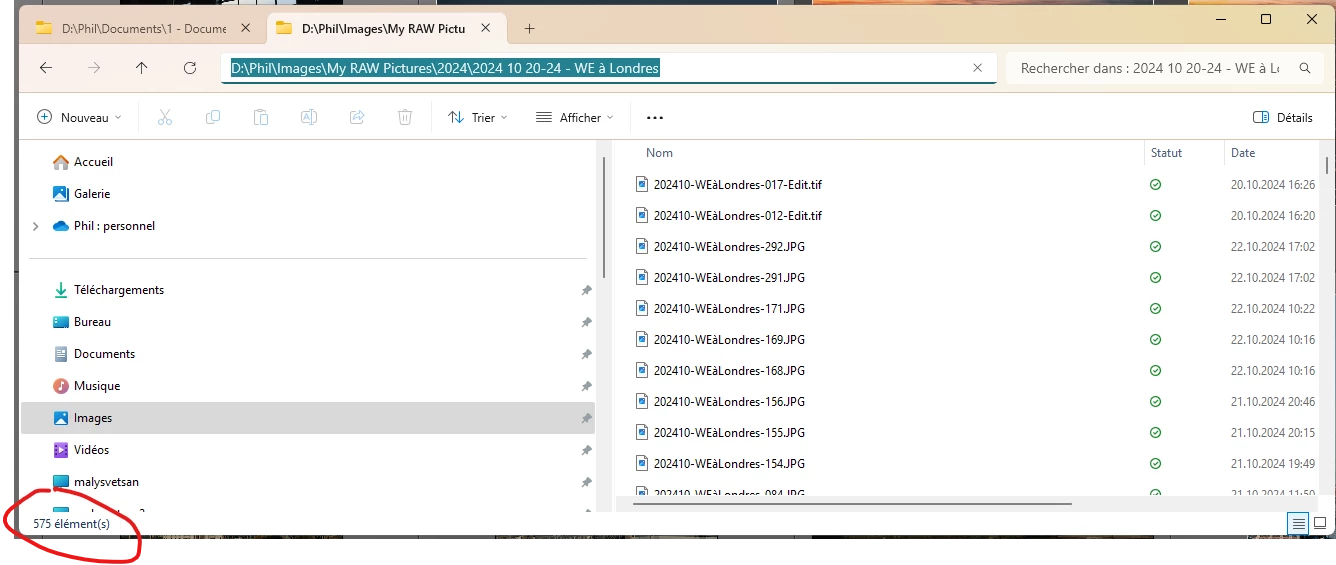Screen dimensions: 1336x565
Task: Click the Delete trash icon
Action: tap(405, 117)
